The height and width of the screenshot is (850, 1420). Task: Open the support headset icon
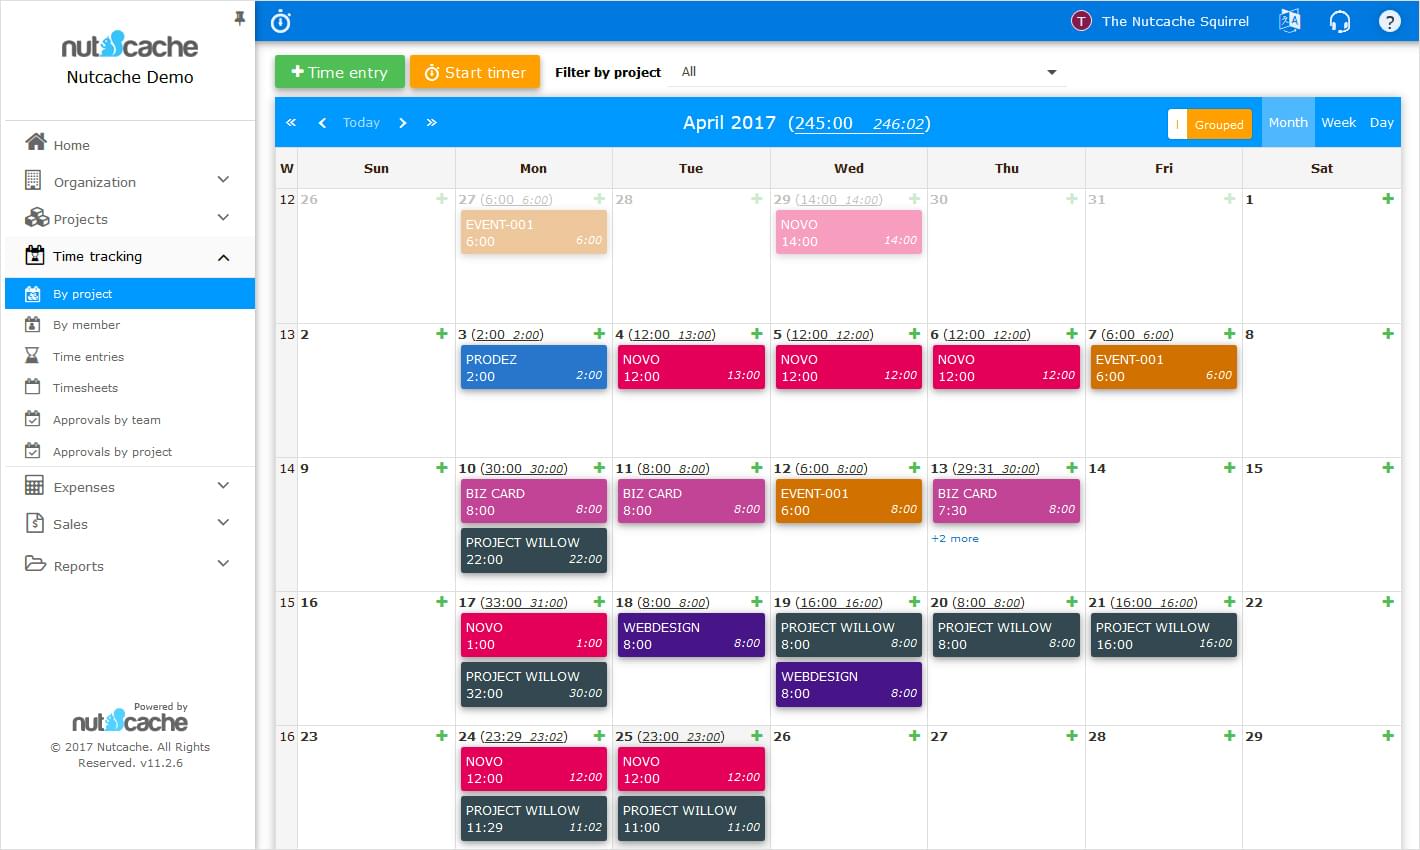(x=1340, y=21)
